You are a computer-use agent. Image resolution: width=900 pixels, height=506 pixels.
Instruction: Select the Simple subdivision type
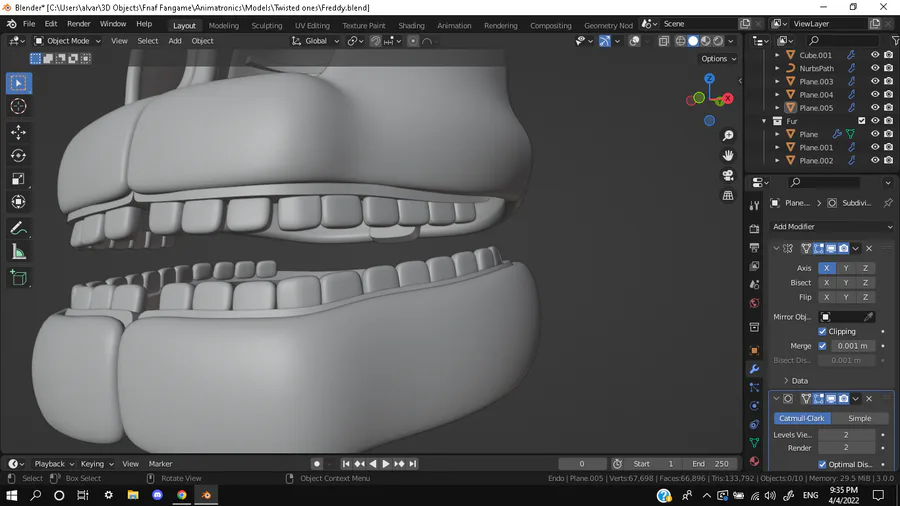859,418
